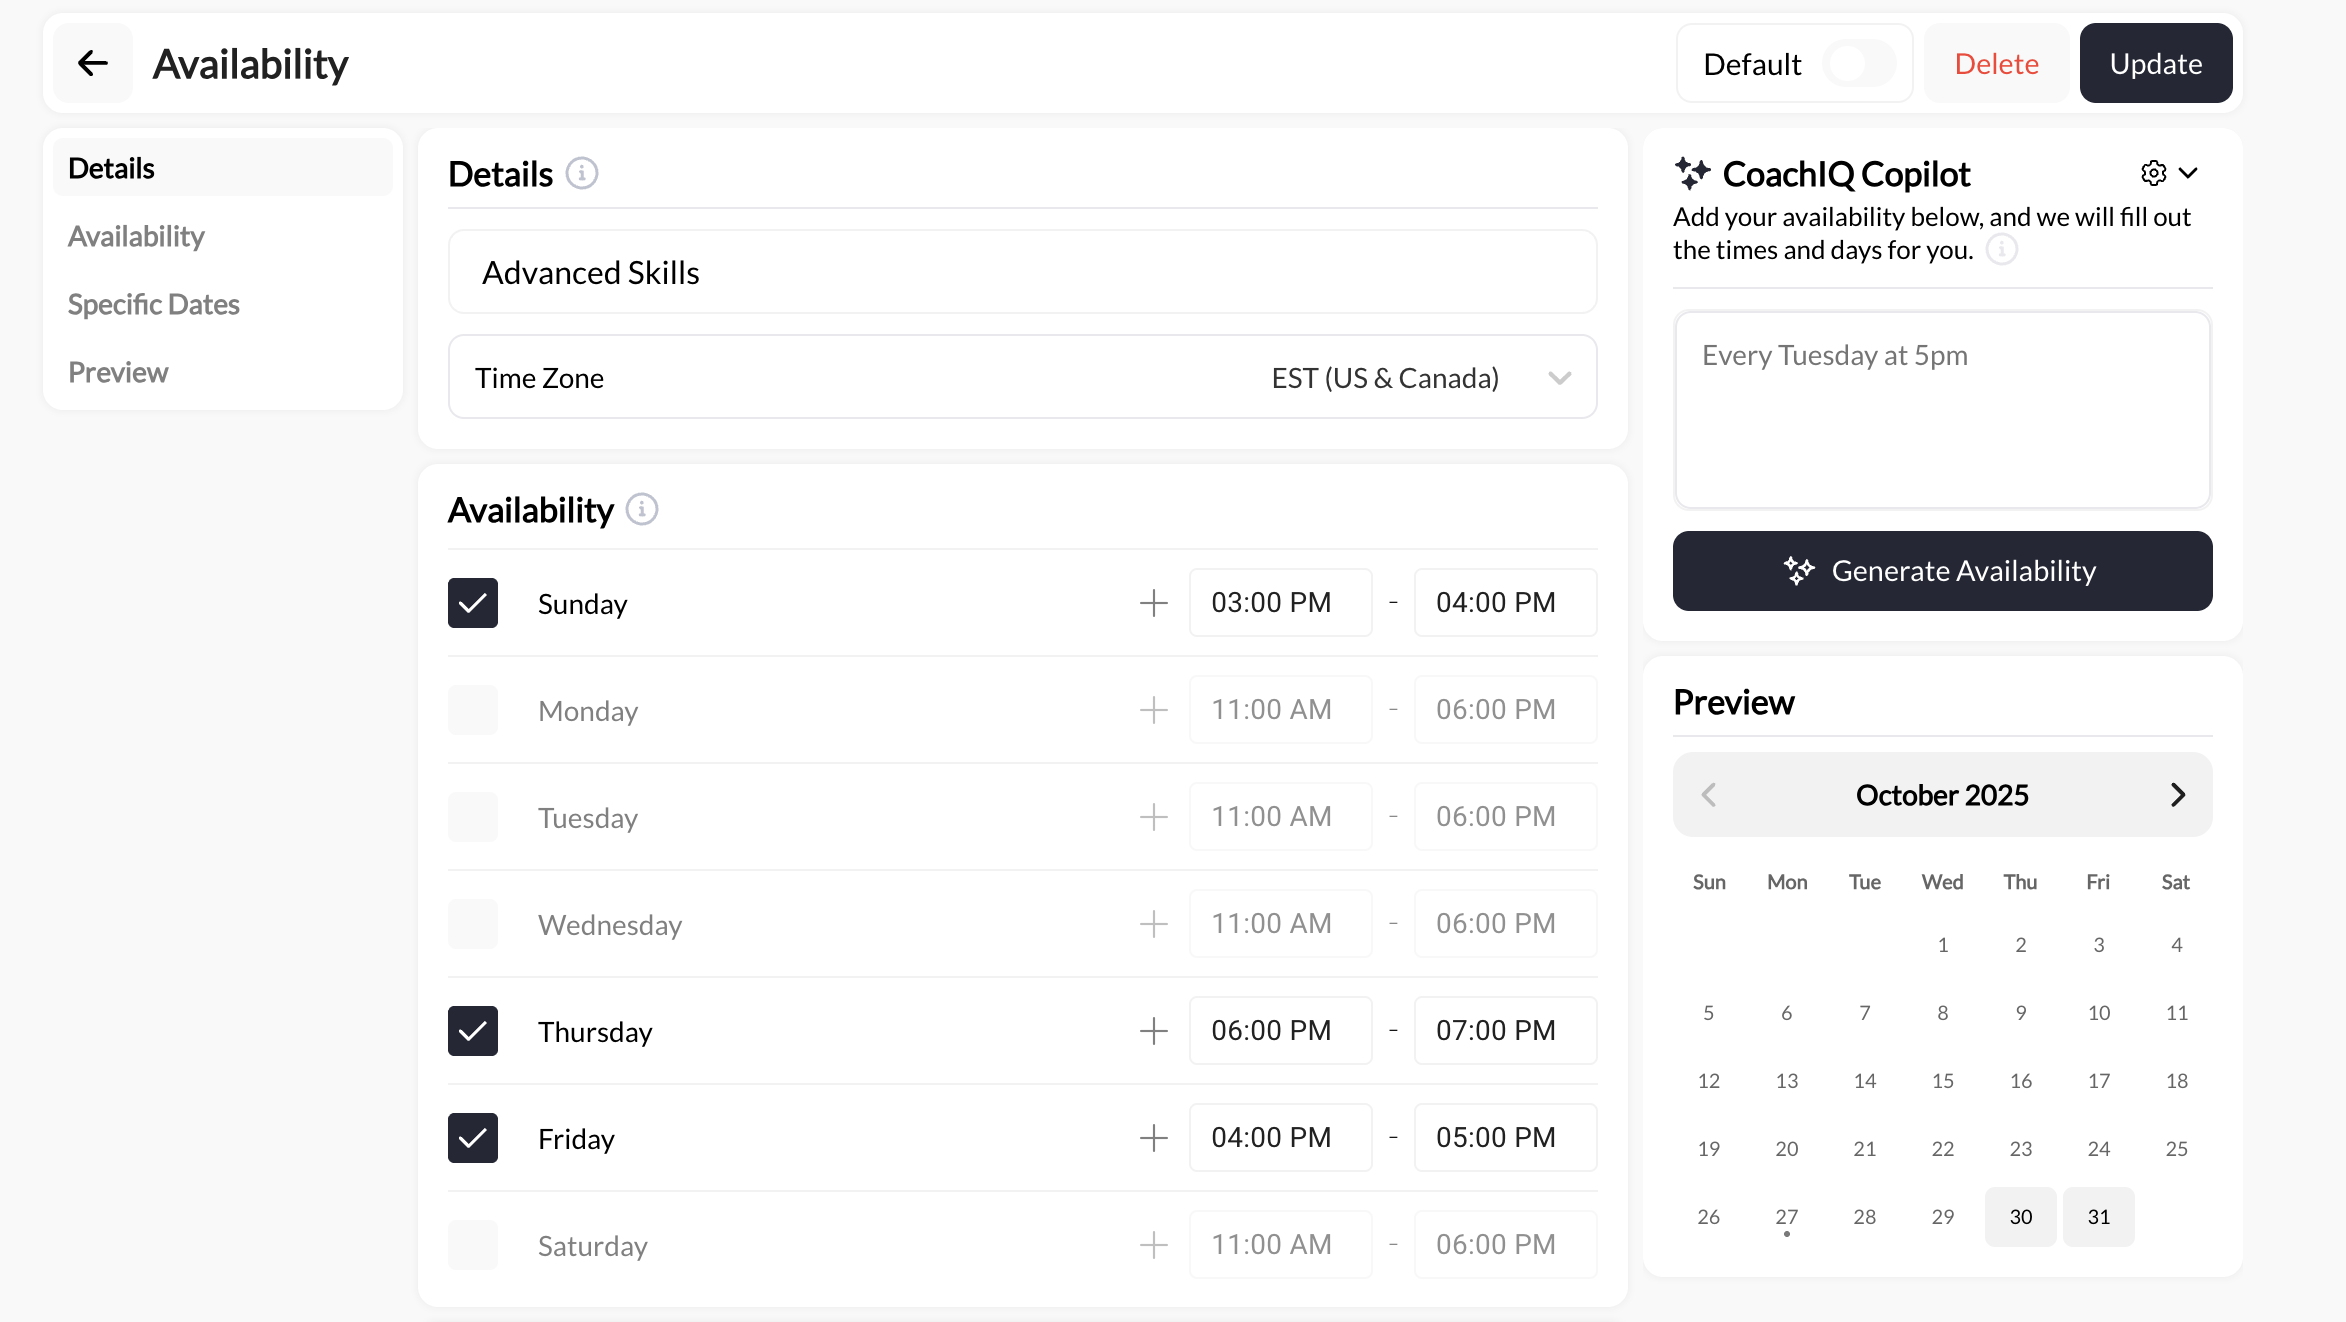Click the back arrow beside Availability
Screen dimensions: 2346x1322
point(93,62)
